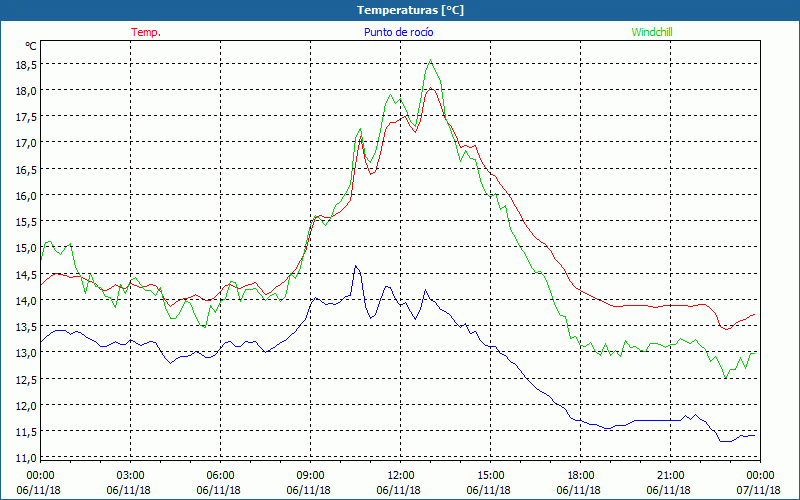Click the 15,0 y-axis value
The height and width of the screenshot is (500, 800).
[26, 248]
